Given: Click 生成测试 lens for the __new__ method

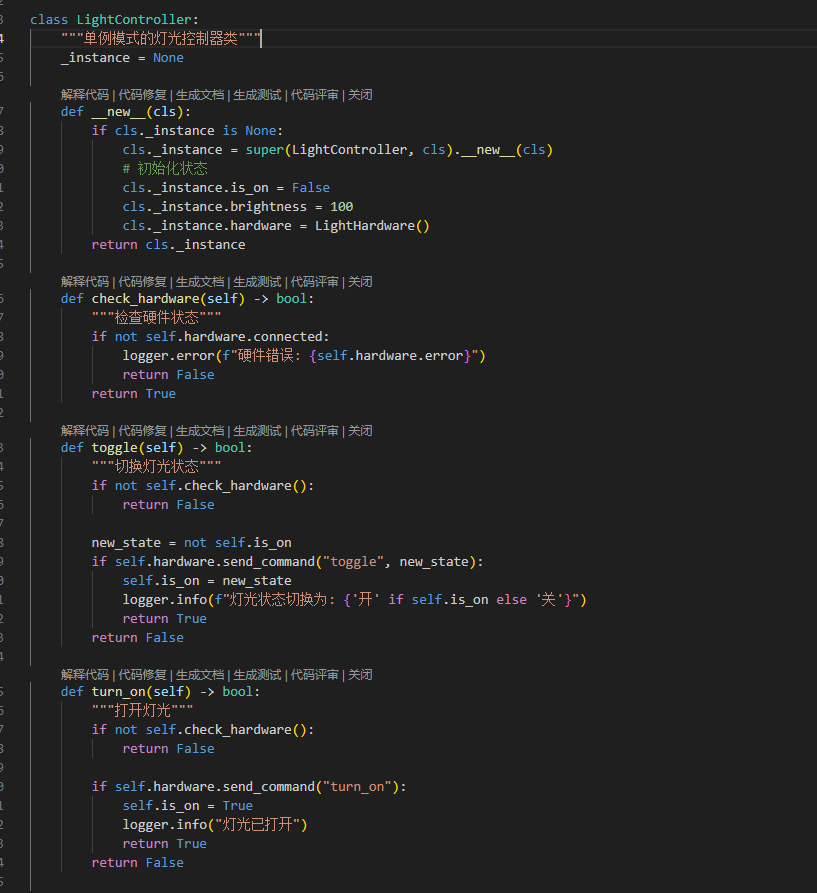Looking at the screenshot, I should point(257,95).
